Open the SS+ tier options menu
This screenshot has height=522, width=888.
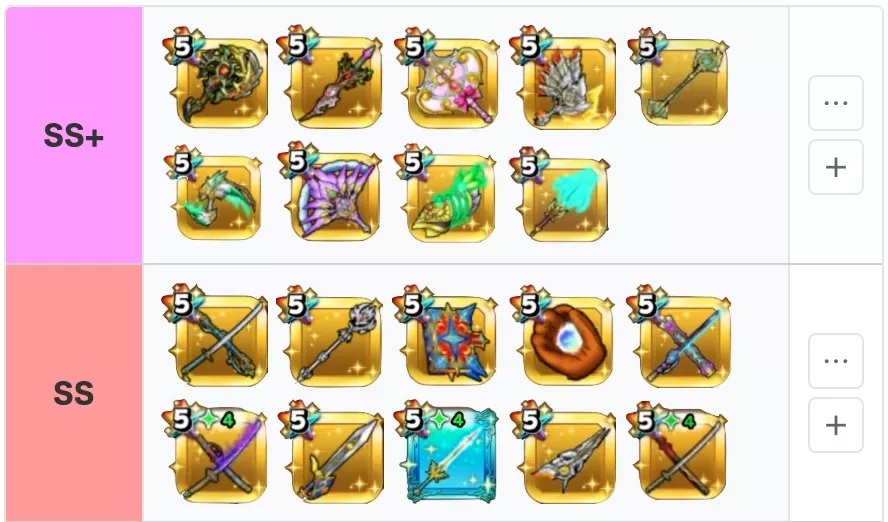[835, 103]
